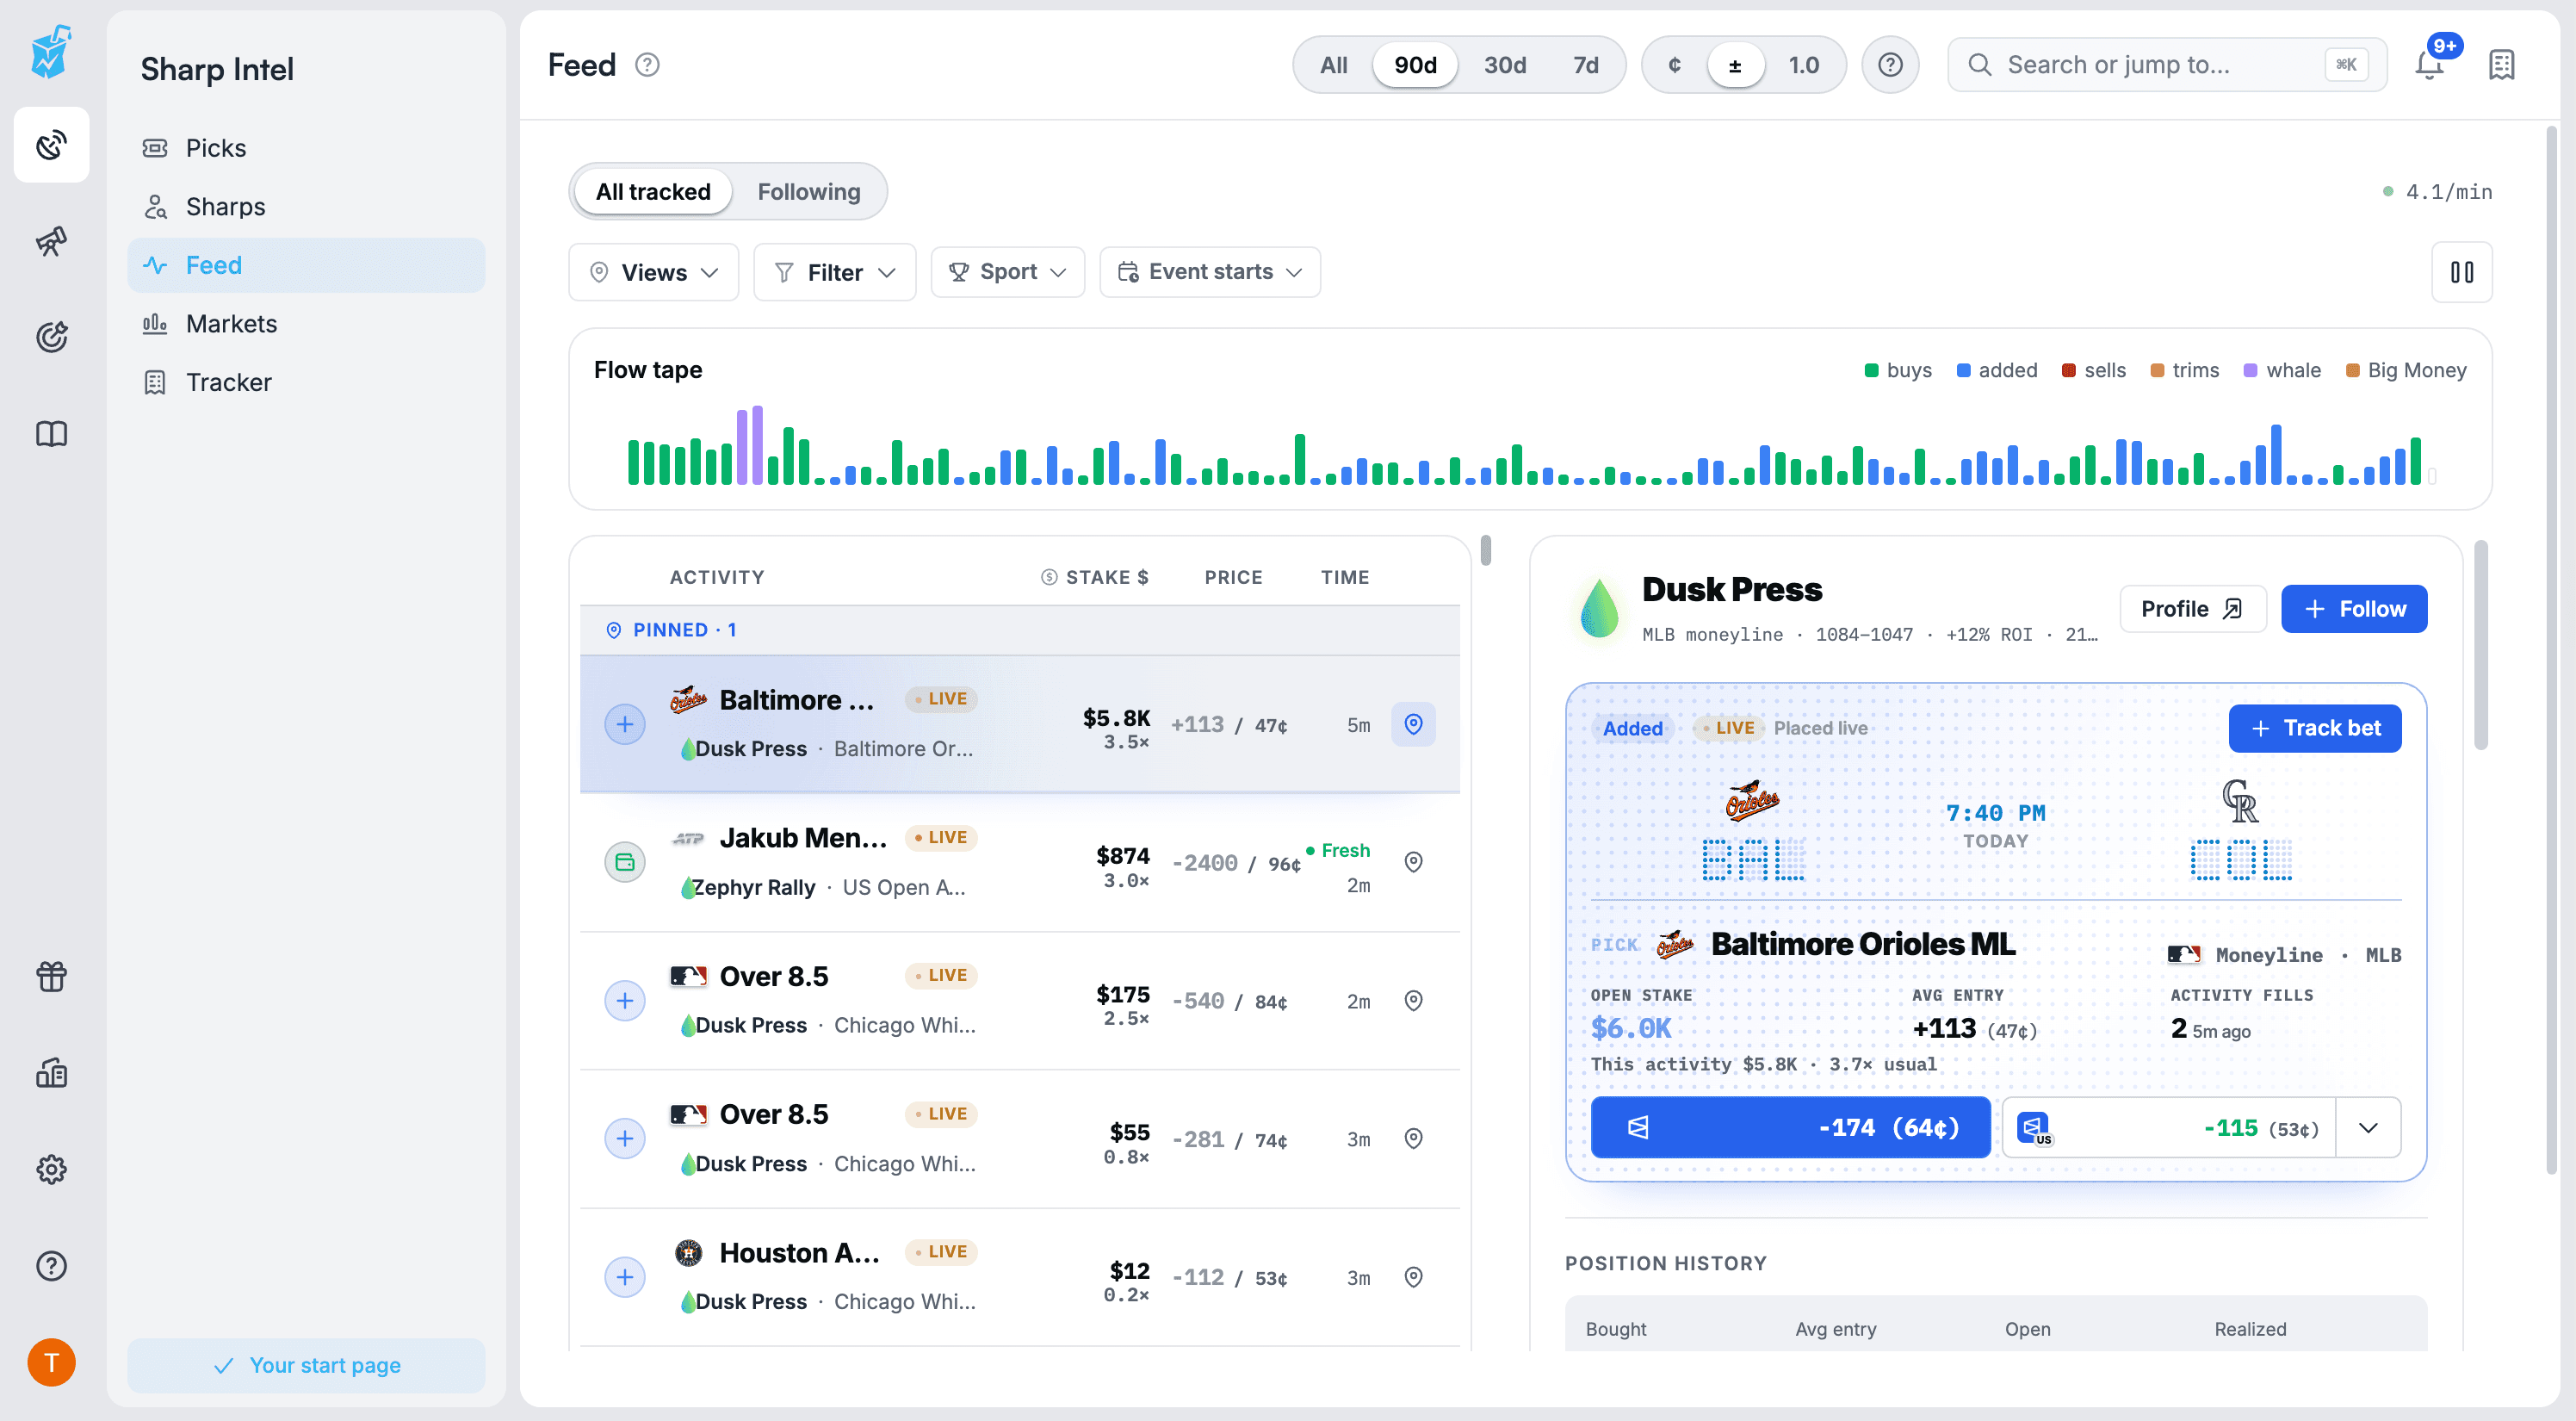Image resolution: width=2576 pixels, height=1421 pixels.
Task: Open the telescope explore sidebar icon
Action: tap(51, 241)
